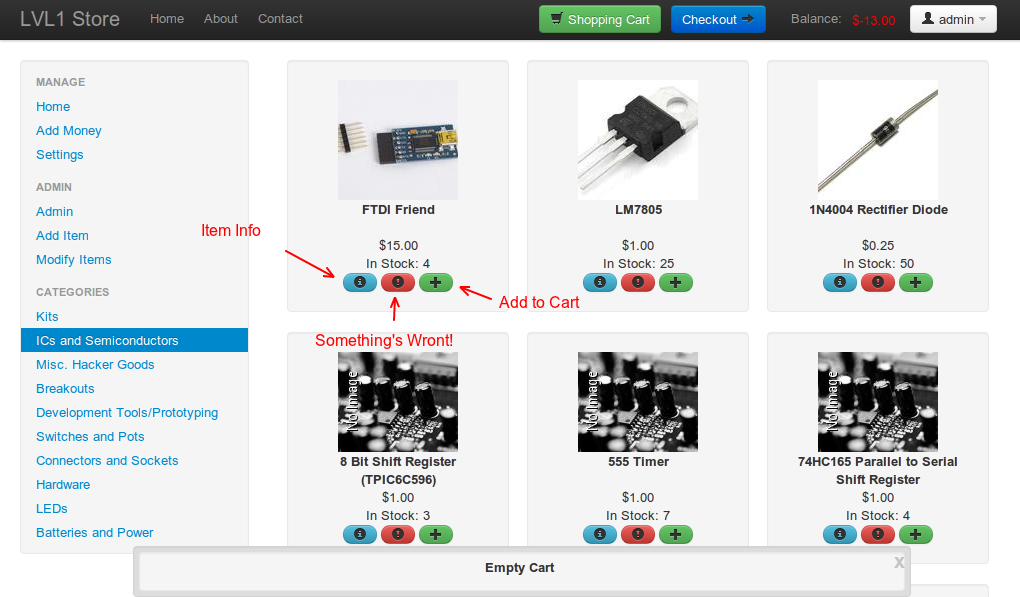This screenshot has width=1020, height=597.
Task: Open Contact page from top navigation
Action: coord(280,19)
